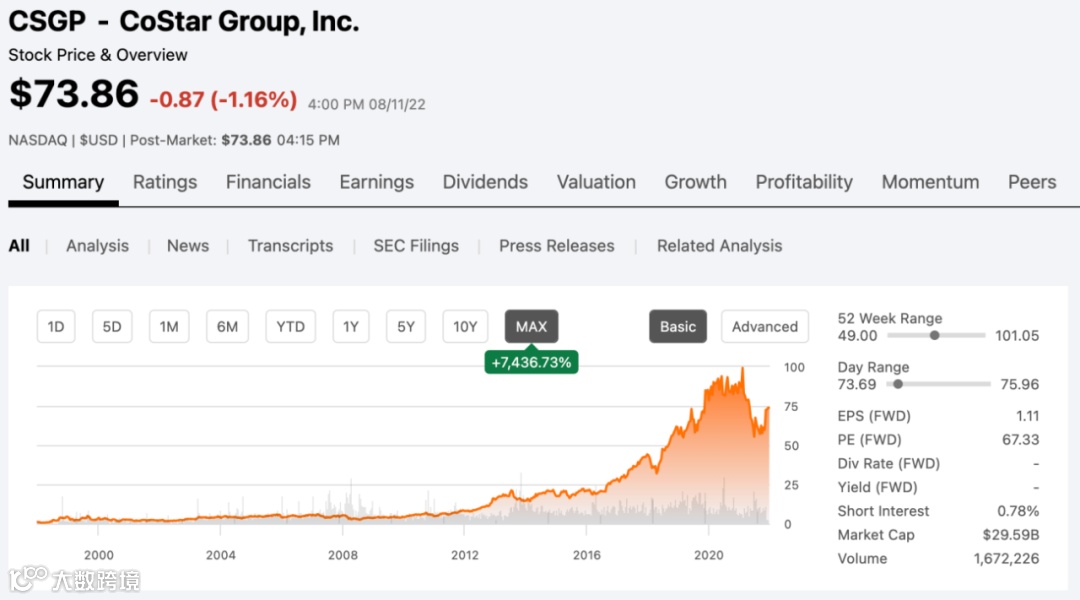The height and width of the screenshot is (600, 1080).
Task: Switch chart range to YTD
Action: (x=290, y=327)
